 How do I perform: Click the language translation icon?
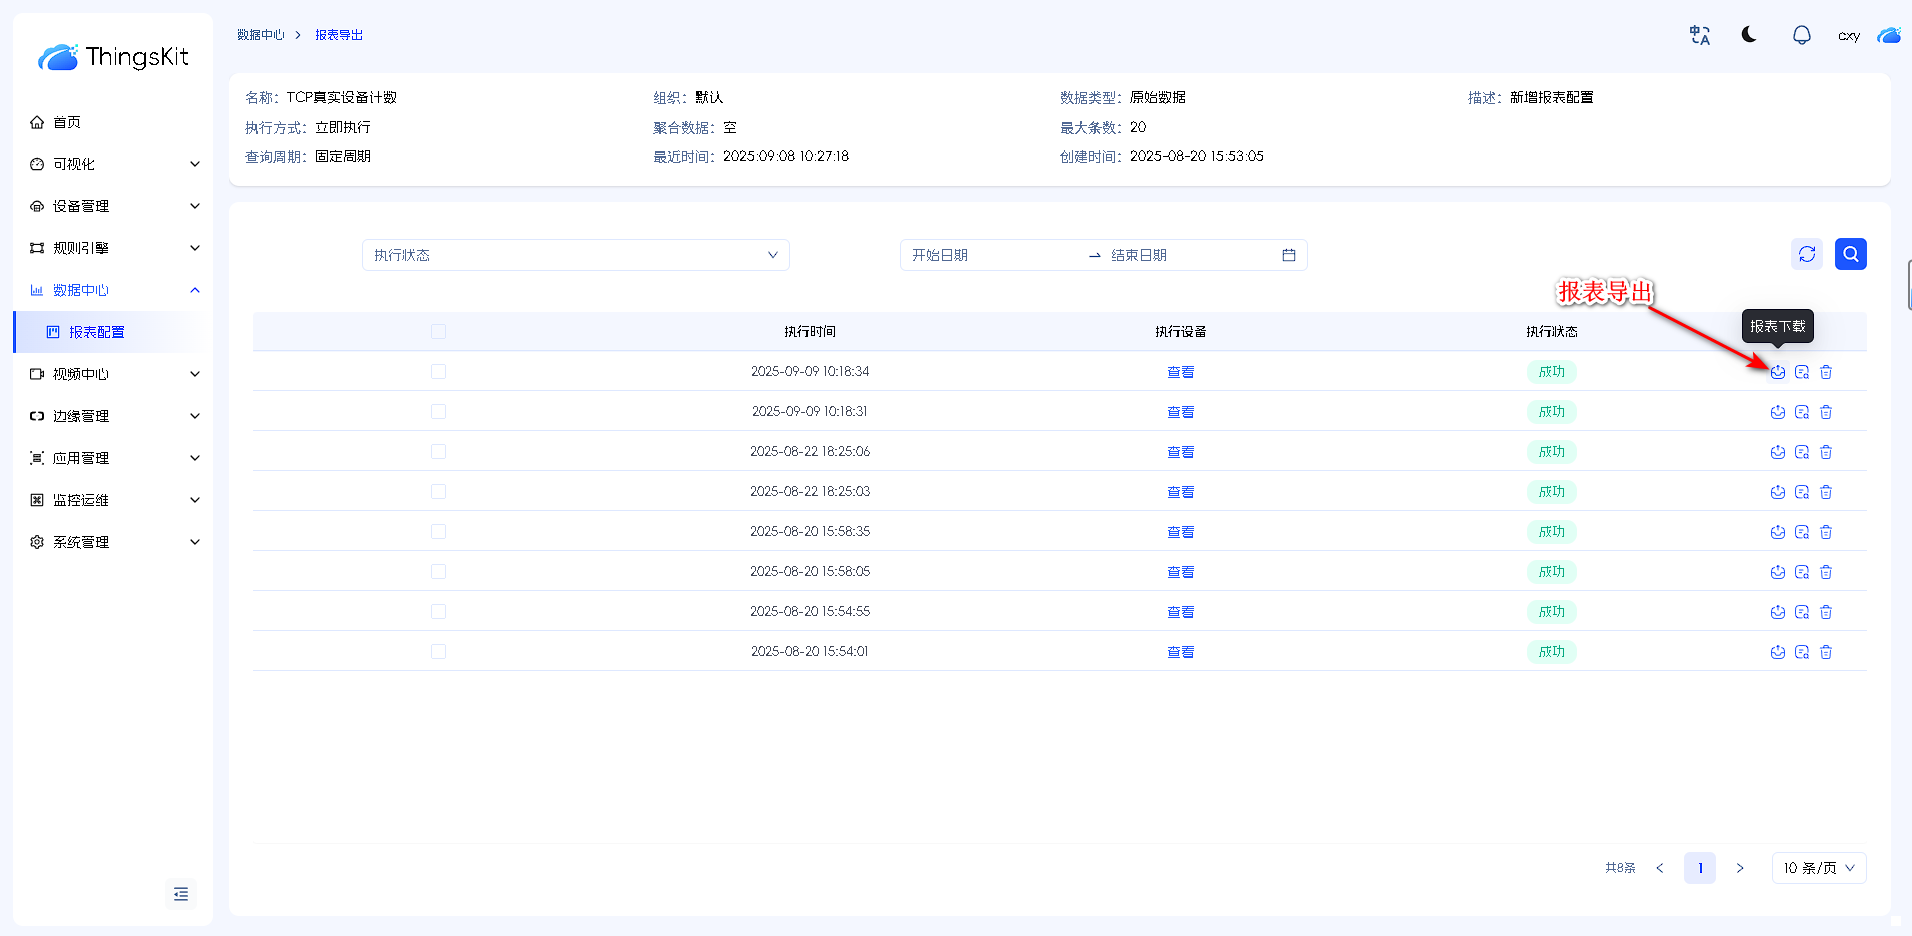(1699, 35)
